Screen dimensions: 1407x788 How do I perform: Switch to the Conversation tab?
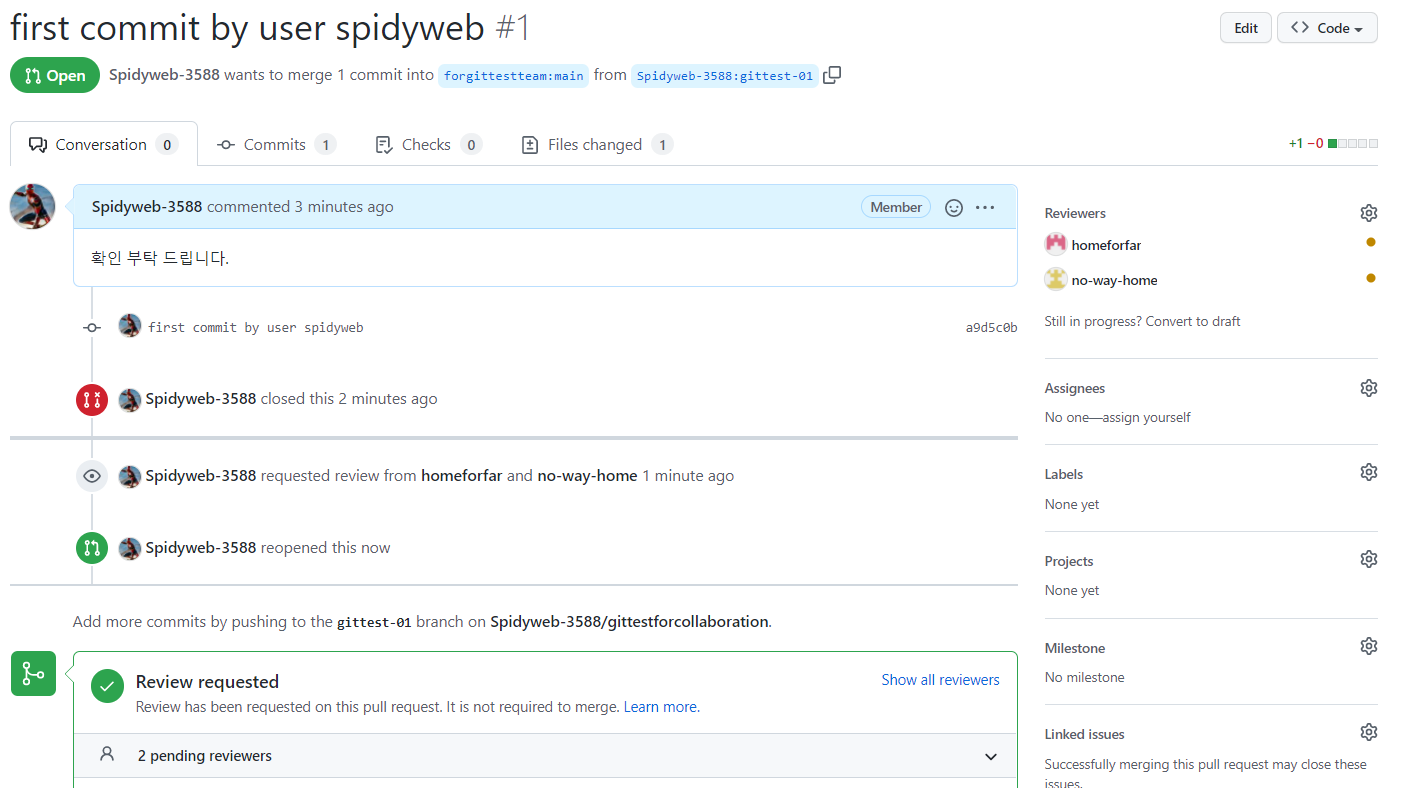click(103, 144)
